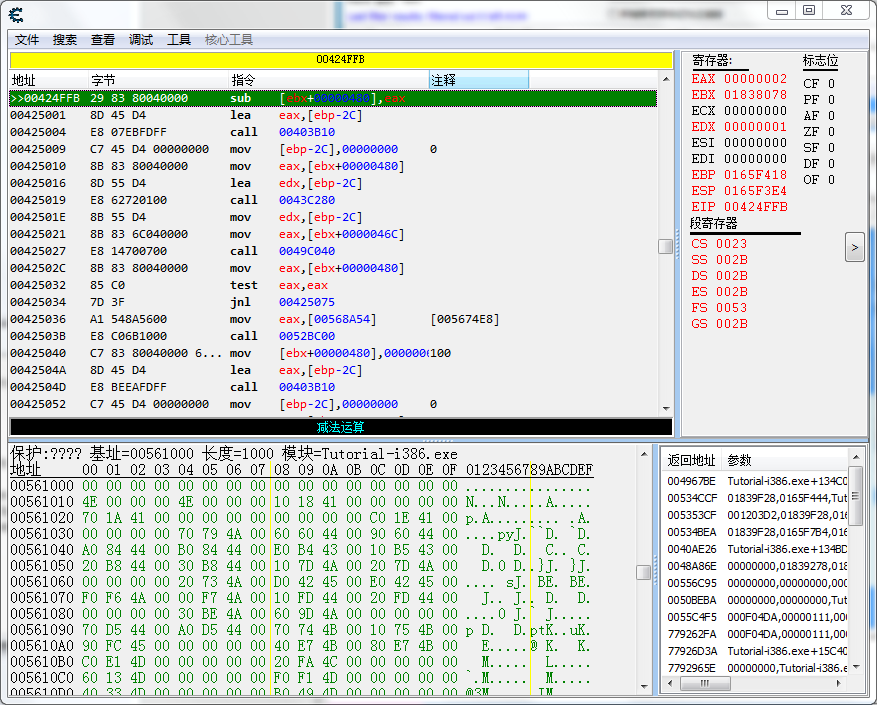Open the 调试 menu
Screen dimensions: 877x705
[141, 40]
